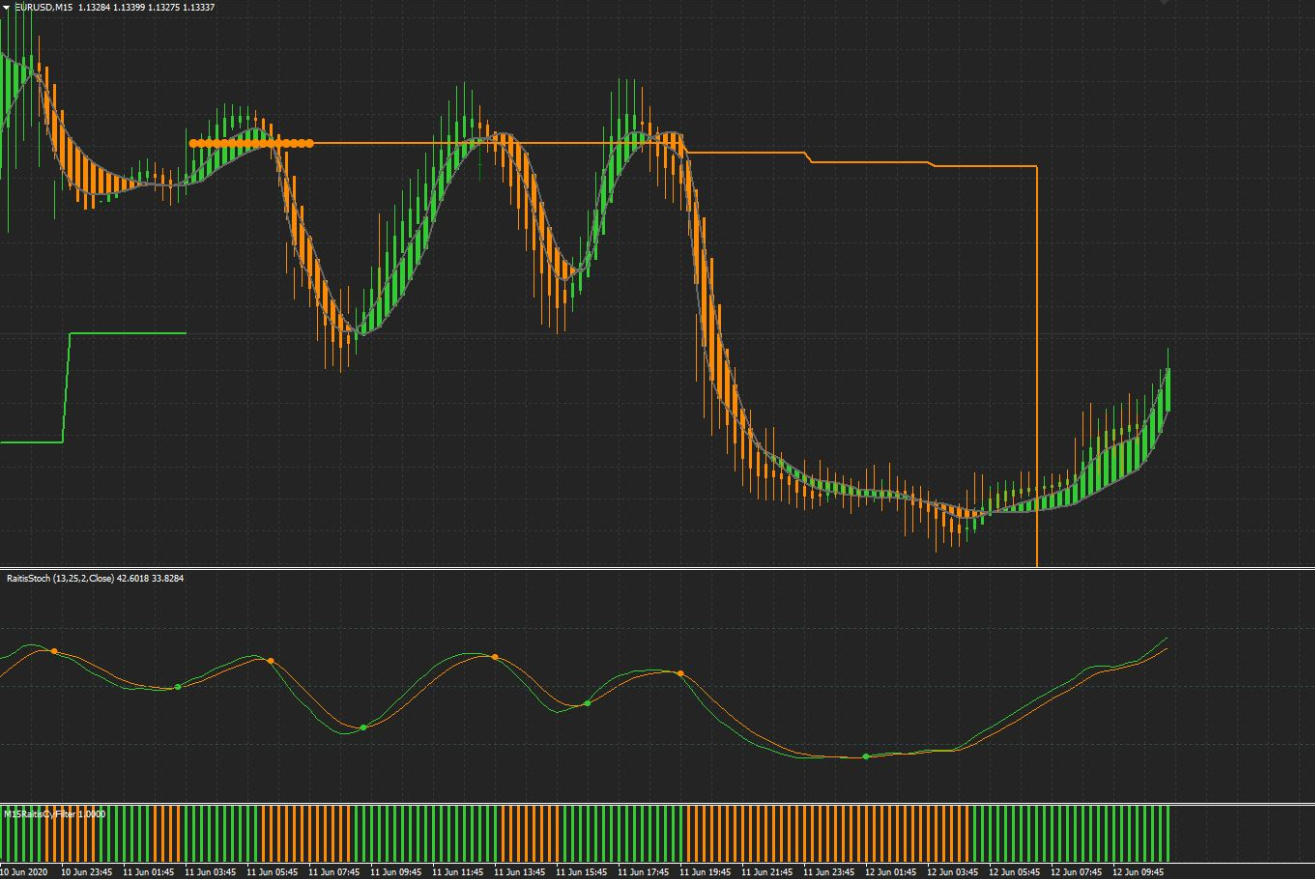Click the last green candle on the price chart
Image resolution: width=1315 pixels, height=879 pixels.
click(x=1166, y=388)
